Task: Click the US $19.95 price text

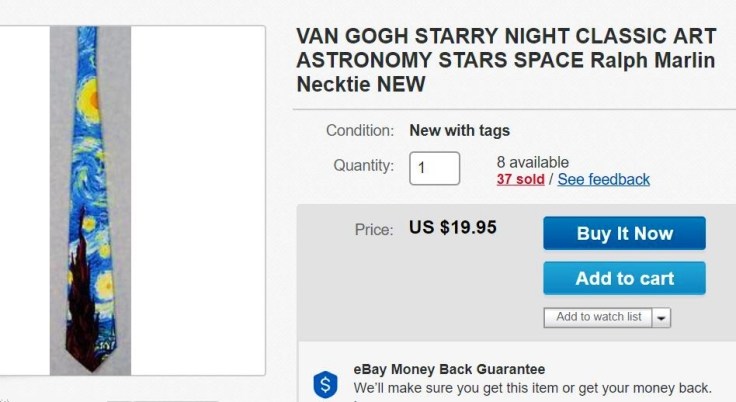Action: (453, 227)
